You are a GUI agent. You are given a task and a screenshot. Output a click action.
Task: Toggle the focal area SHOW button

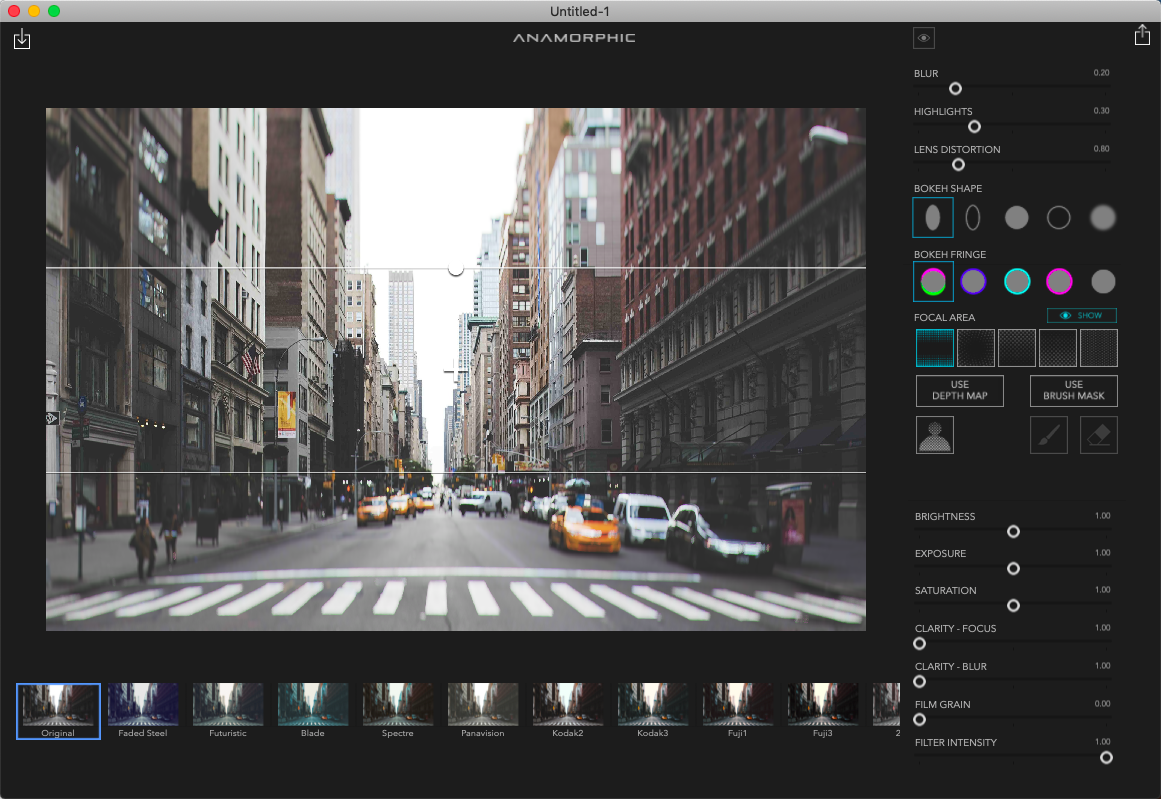[x=1081, y=315]
